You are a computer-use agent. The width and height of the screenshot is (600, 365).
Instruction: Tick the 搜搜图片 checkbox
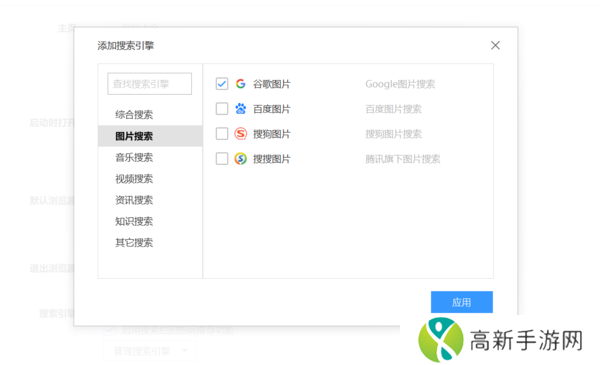pyautogui.click(x=222, y=158)
